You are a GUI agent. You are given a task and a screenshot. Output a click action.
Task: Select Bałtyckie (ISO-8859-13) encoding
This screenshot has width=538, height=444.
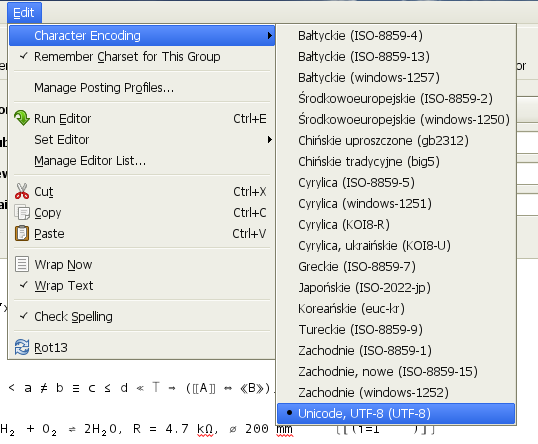396,57
